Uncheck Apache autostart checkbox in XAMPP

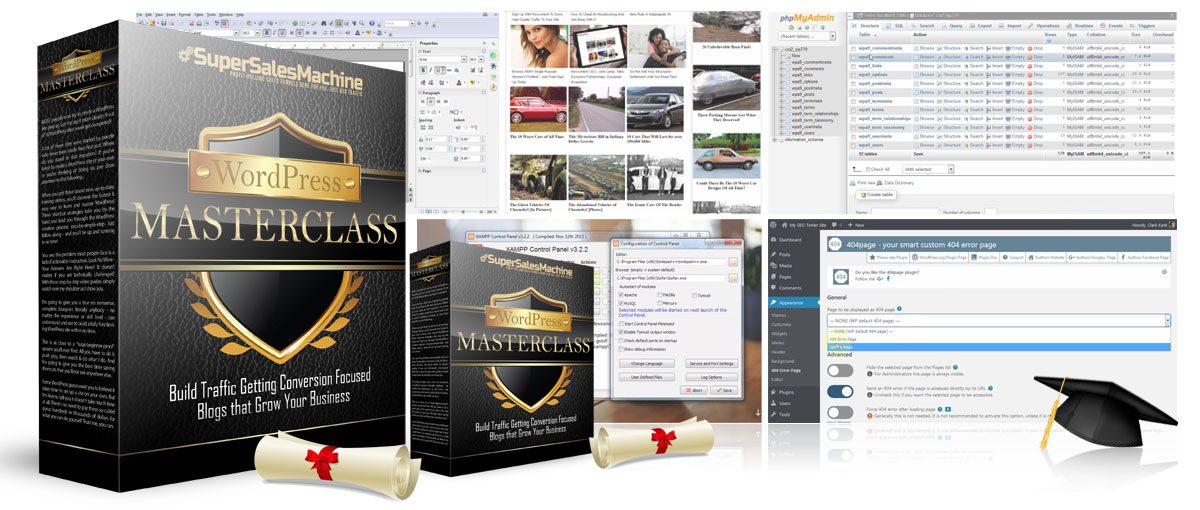click(x=621, y=295)
